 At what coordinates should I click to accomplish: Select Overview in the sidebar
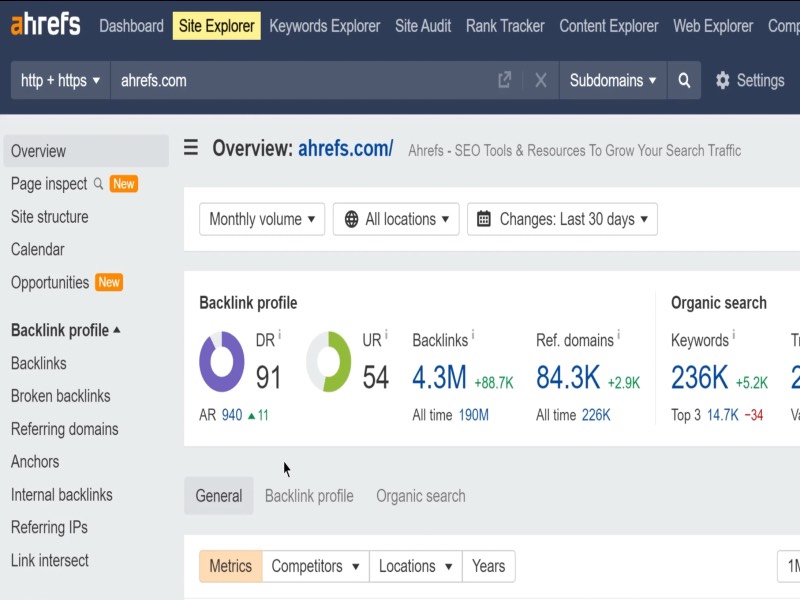(x=86, y=151)
